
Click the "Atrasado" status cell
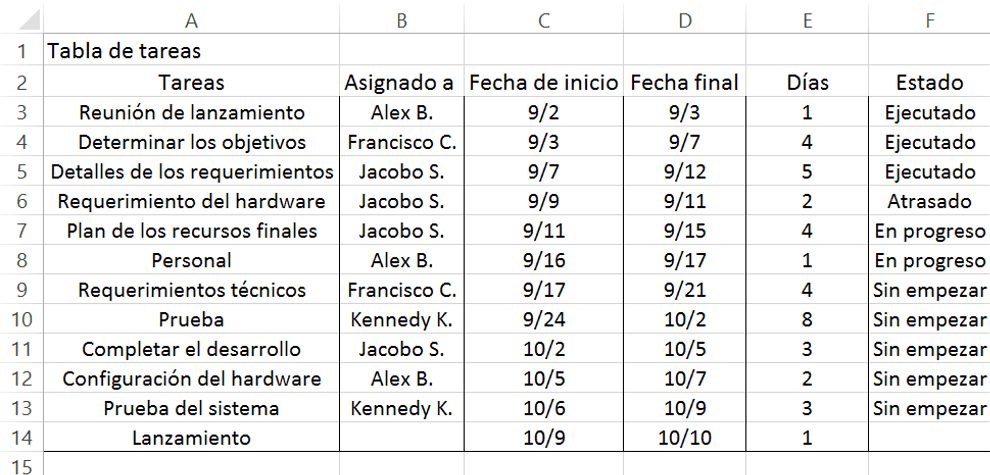coord(928,201)
